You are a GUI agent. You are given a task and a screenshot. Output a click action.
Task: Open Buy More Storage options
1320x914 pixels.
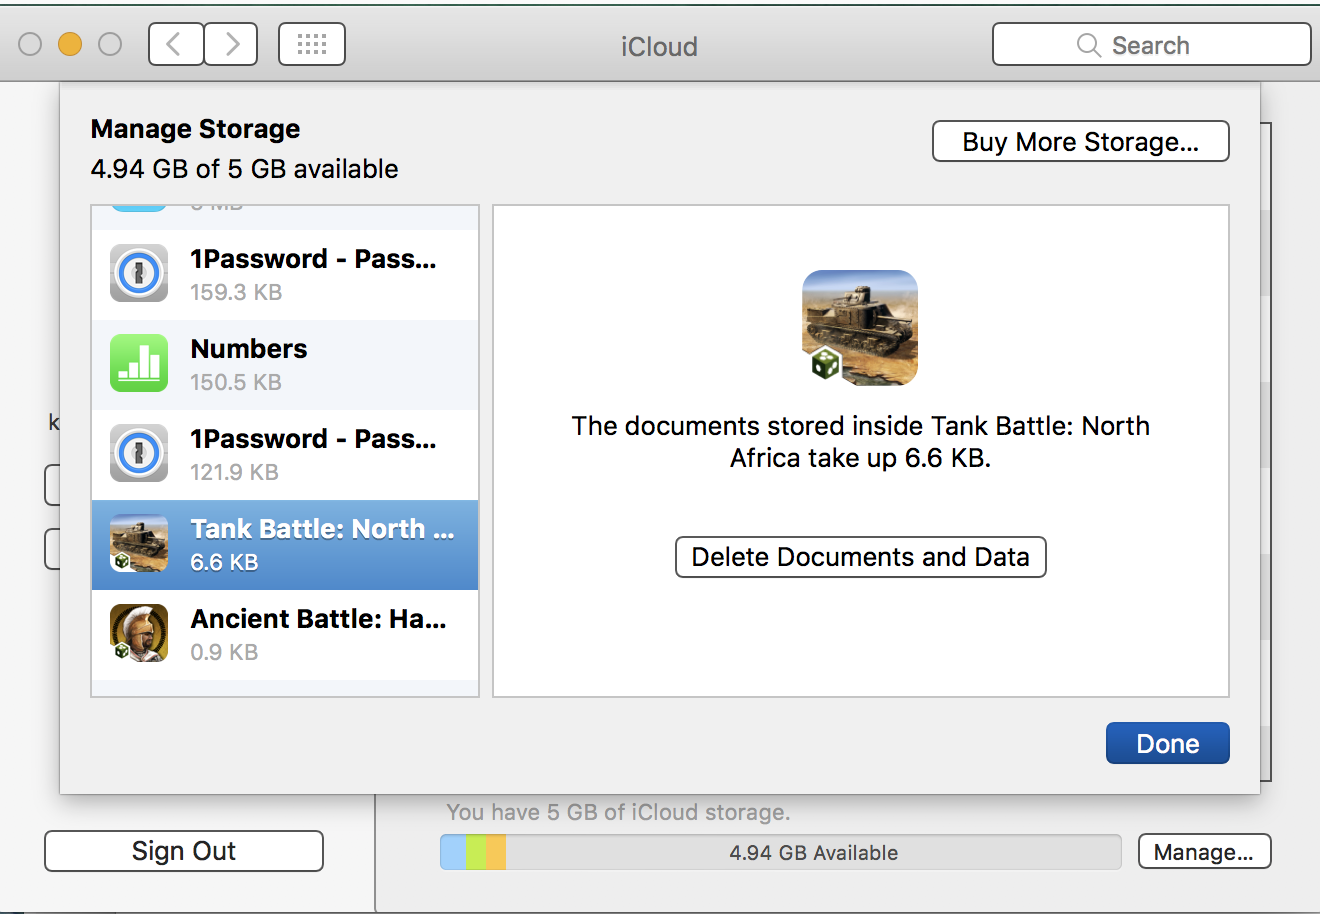pyautogui.click(x=1080, y=142)
